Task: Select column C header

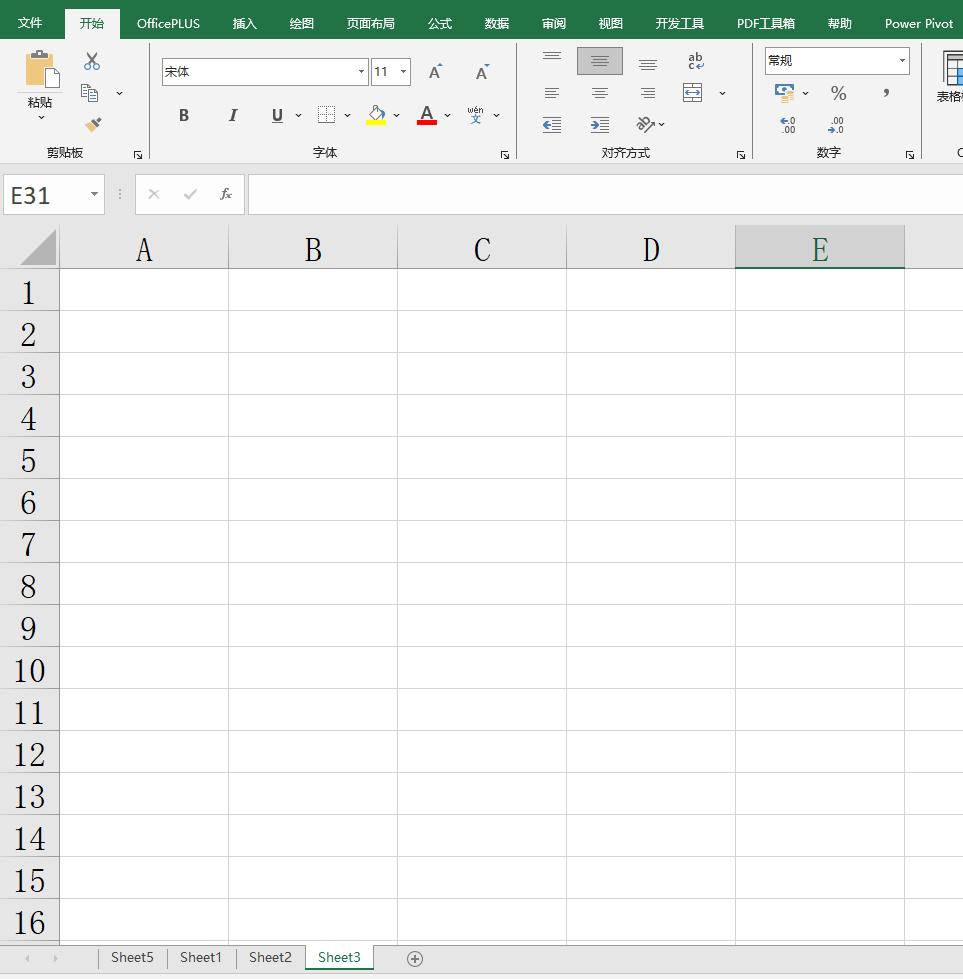Action: coord(482,248)
